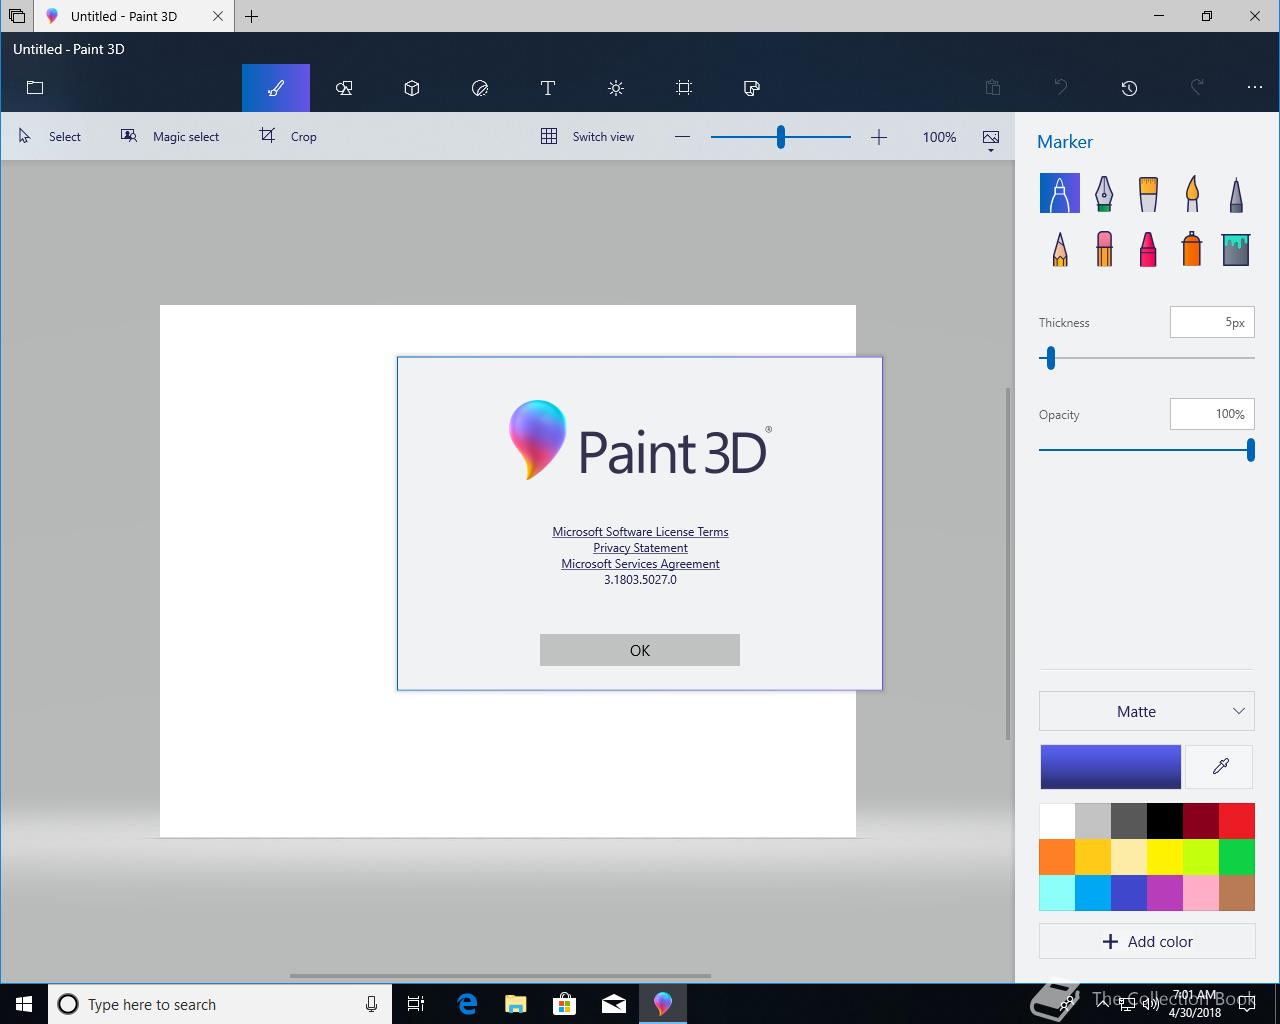Select the Spray can tool
This screenshot has width=1280, height=1024.
(x=1191, y=249)
